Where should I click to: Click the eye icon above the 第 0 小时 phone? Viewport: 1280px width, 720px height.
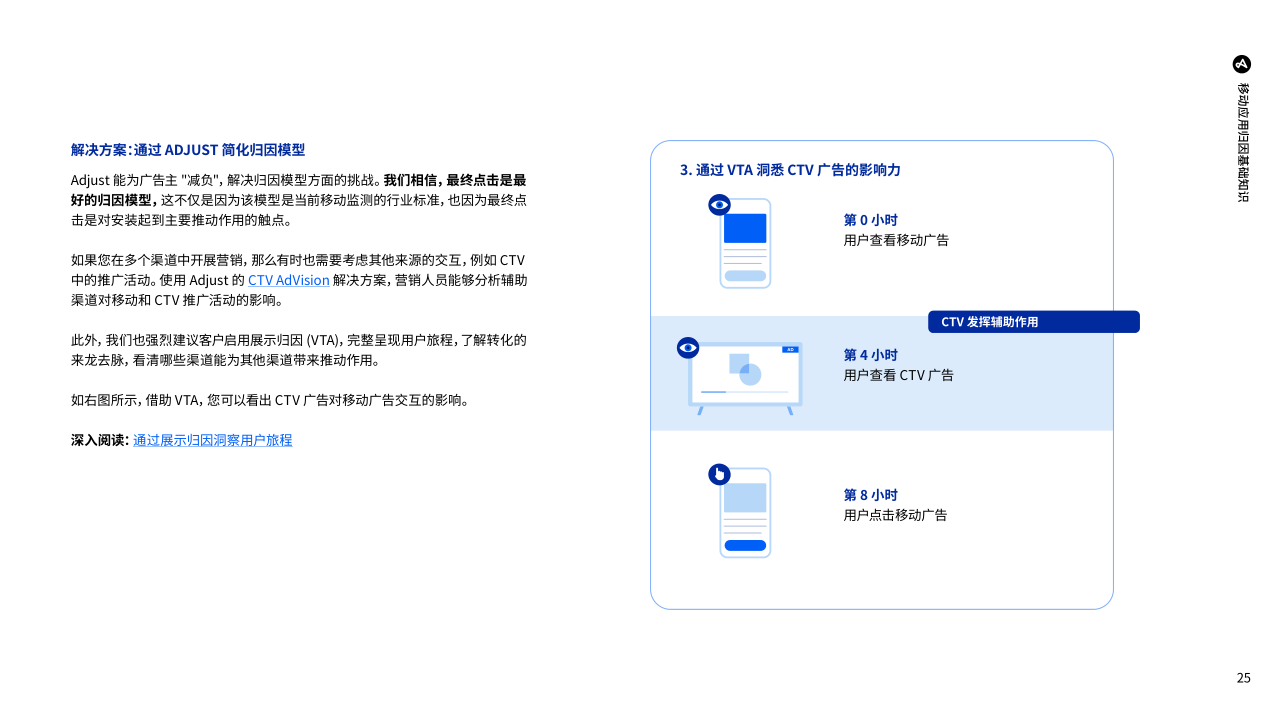(719, 205)
